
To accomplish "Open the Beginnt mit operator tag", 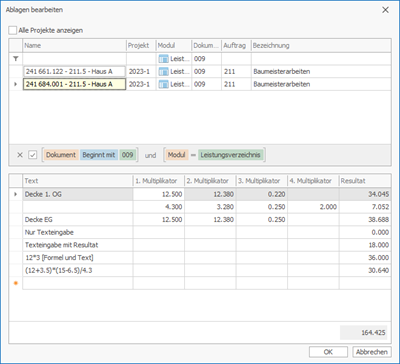I will (99, 155).
